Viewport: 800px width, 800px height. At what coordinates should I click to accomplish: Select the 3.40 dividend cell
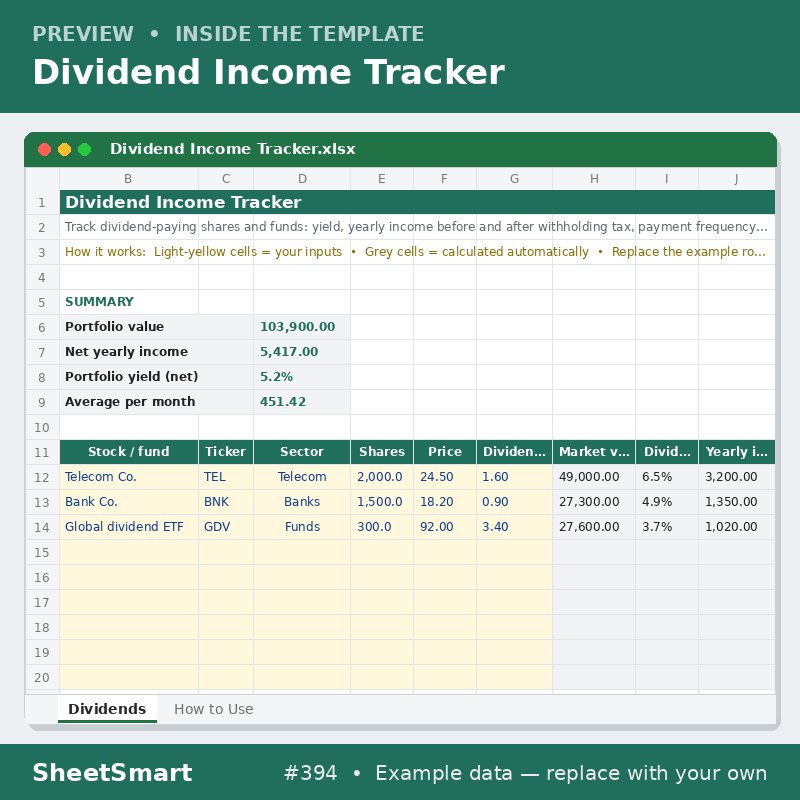[514, 527]
